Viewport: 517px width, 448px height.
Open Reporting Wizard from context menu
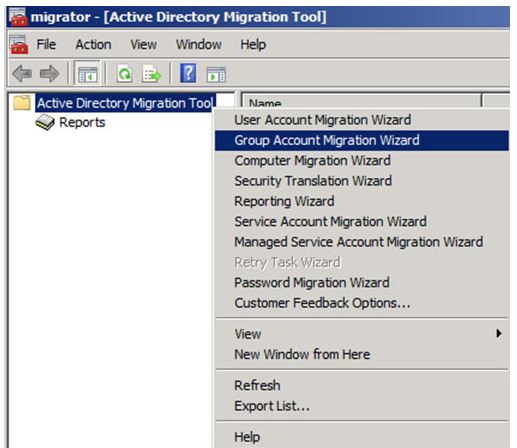(362, 201)
